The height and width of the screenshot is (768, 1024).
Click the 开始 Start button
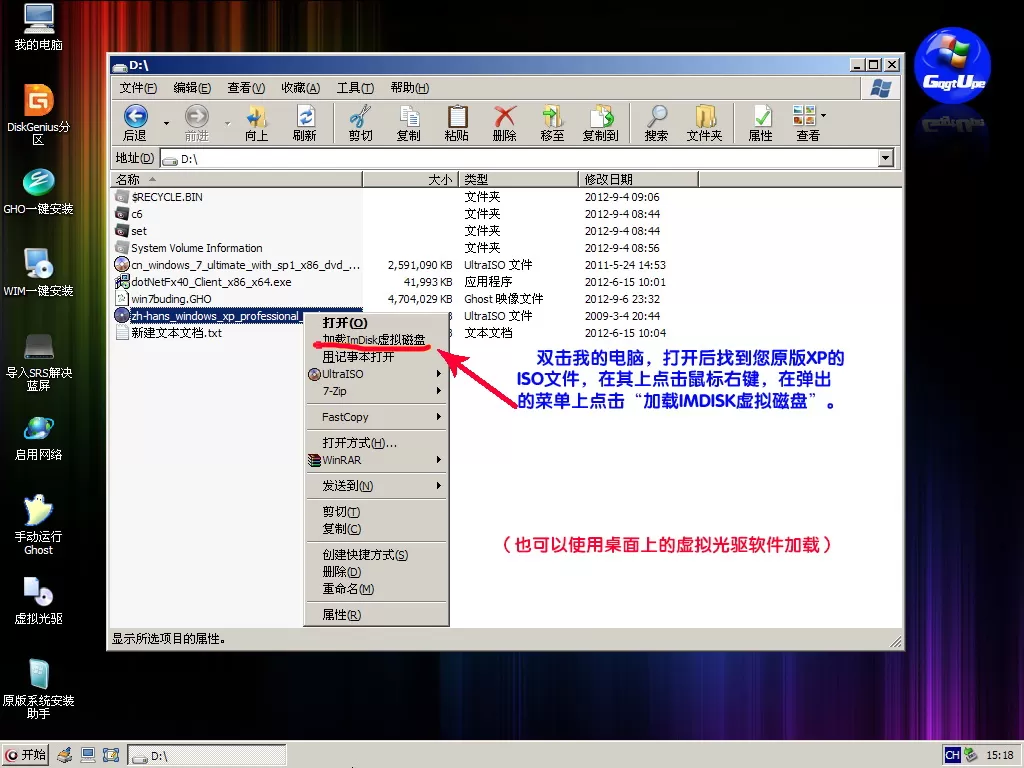click(x=26, y=755)
